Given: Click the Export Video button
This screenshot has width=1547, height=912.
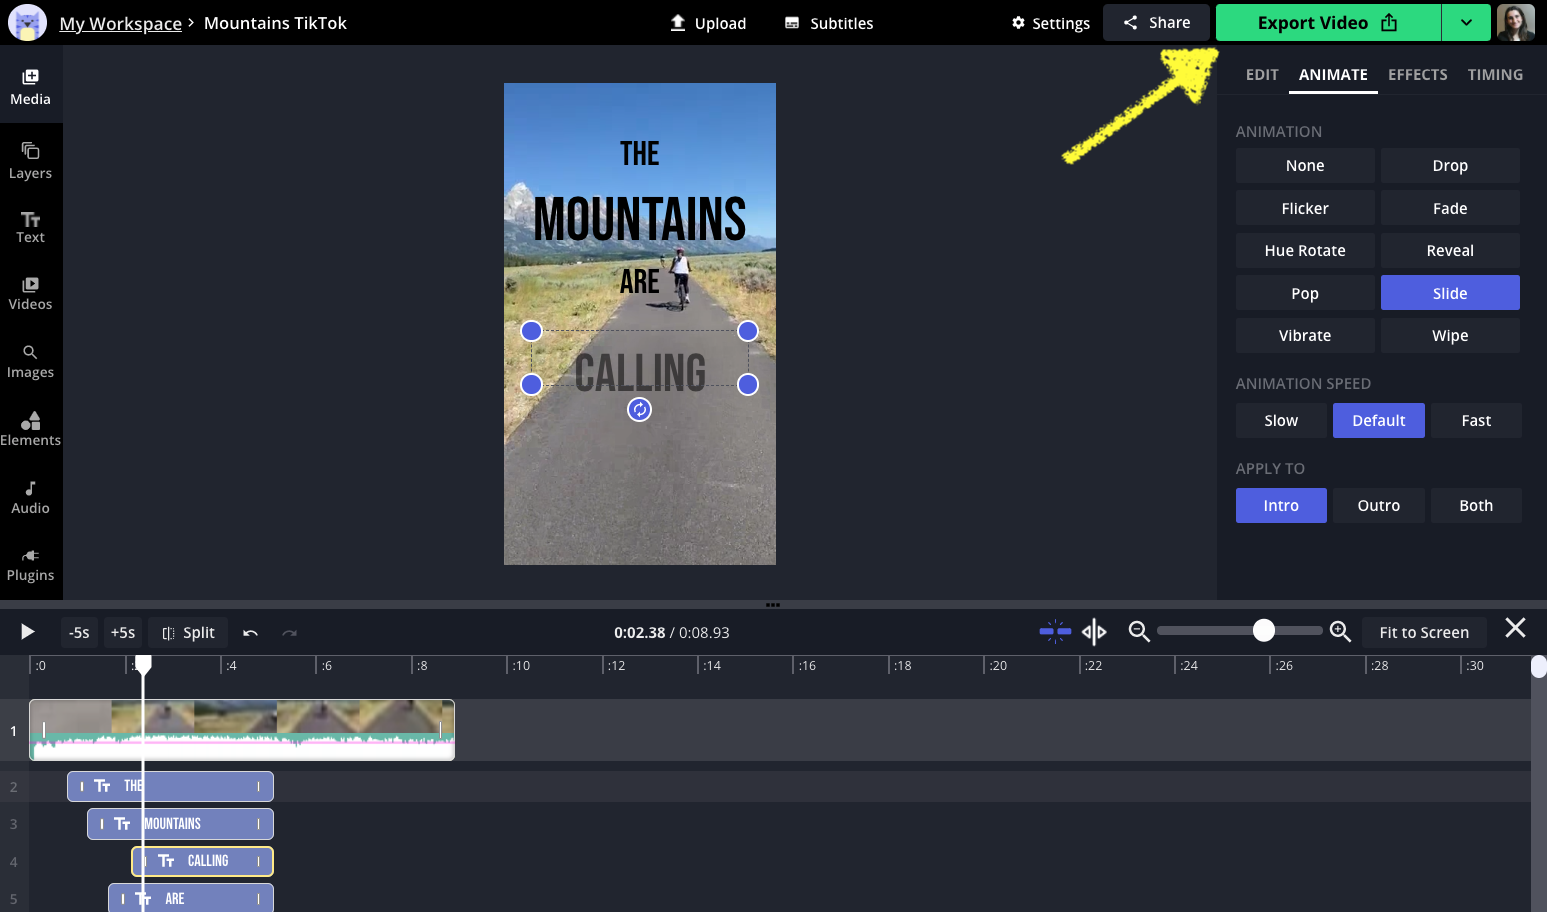Looking at the screenshot, I should (x=1327, y=23).
